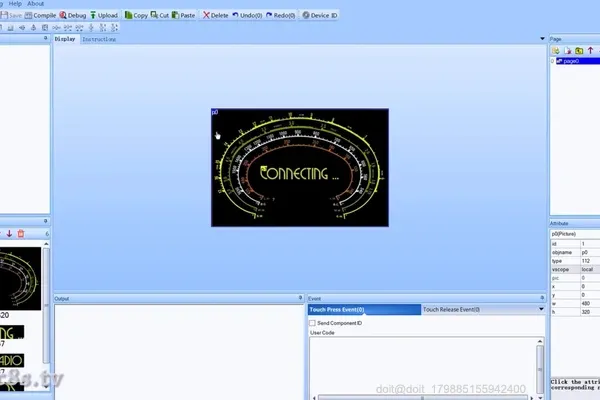Click the User Code vertical scrollbar thumb
Image resolution: width=600 pixels, height=400 pixels.
[540, 369]
